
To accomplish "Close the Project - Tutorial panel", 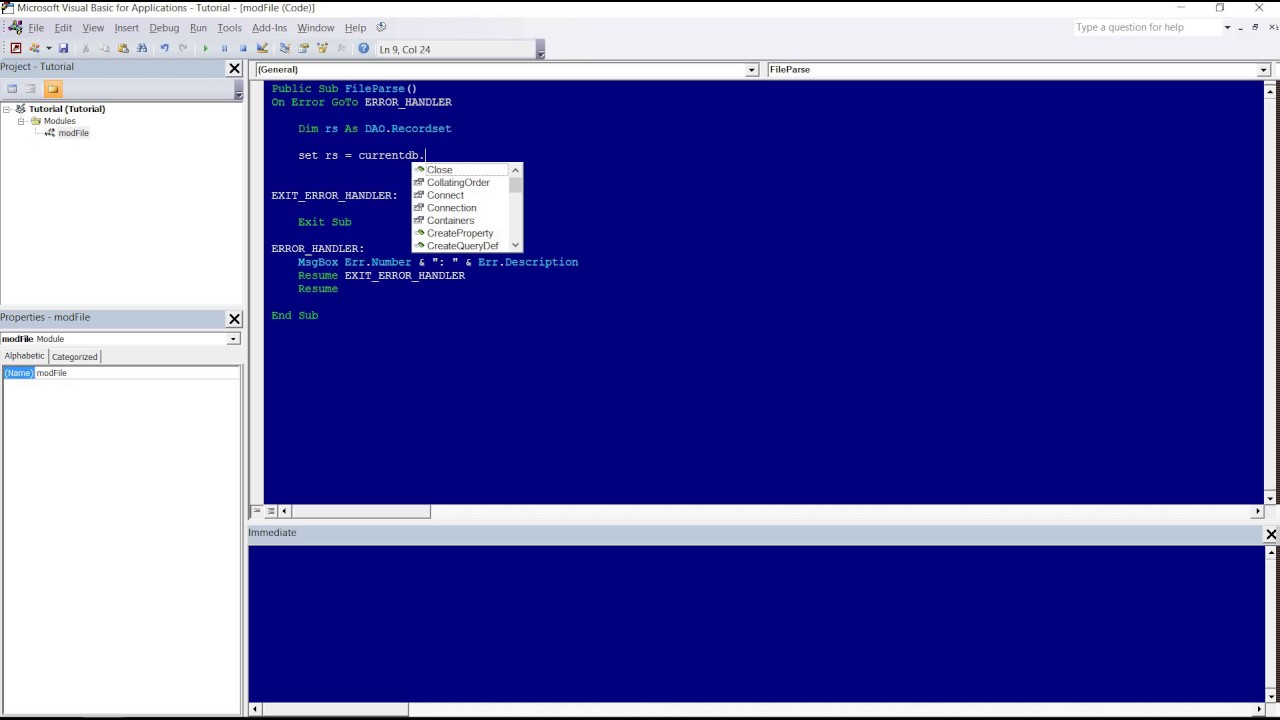I will click(x=234, y=68).
